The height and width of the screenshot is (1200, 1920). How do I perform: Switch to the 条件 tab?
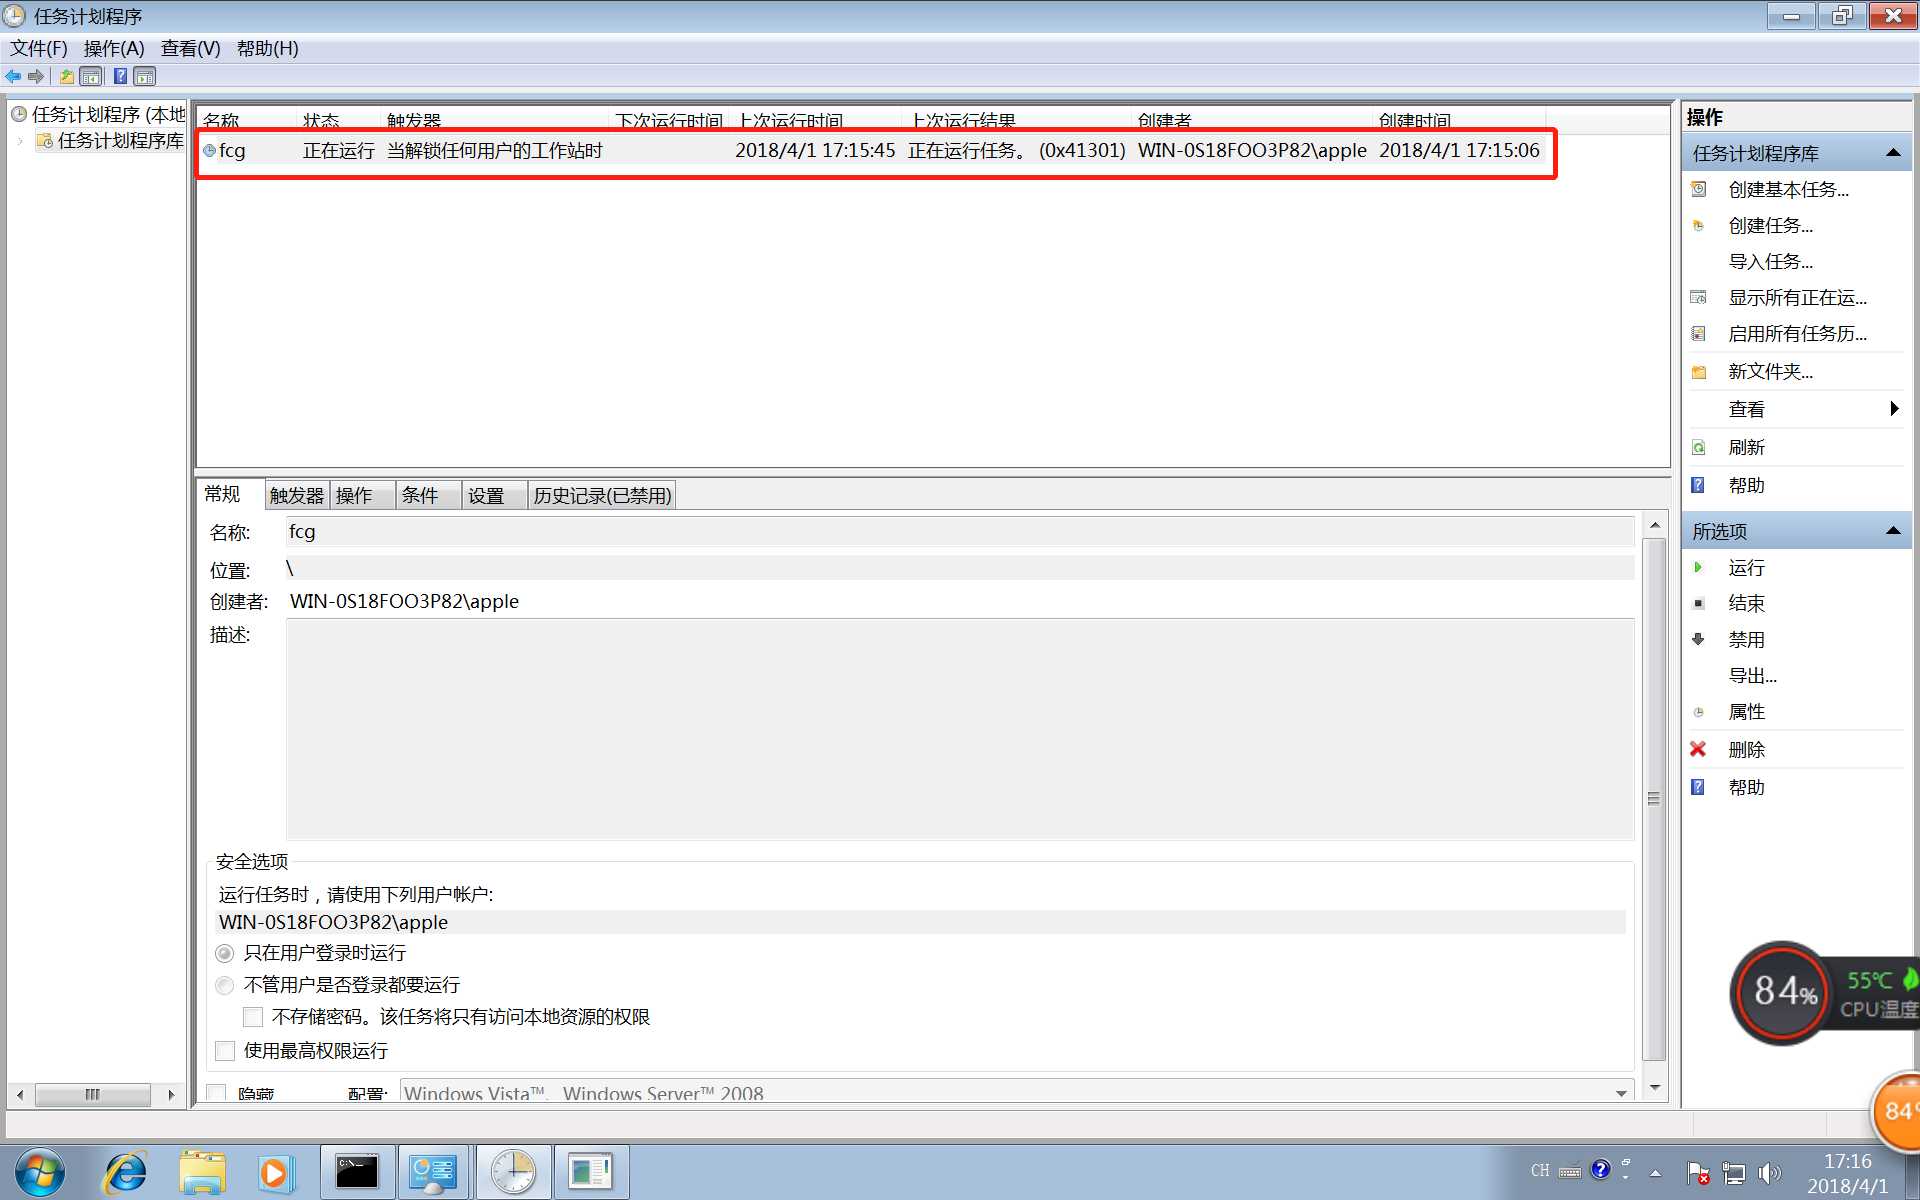(x=428, y=495)
